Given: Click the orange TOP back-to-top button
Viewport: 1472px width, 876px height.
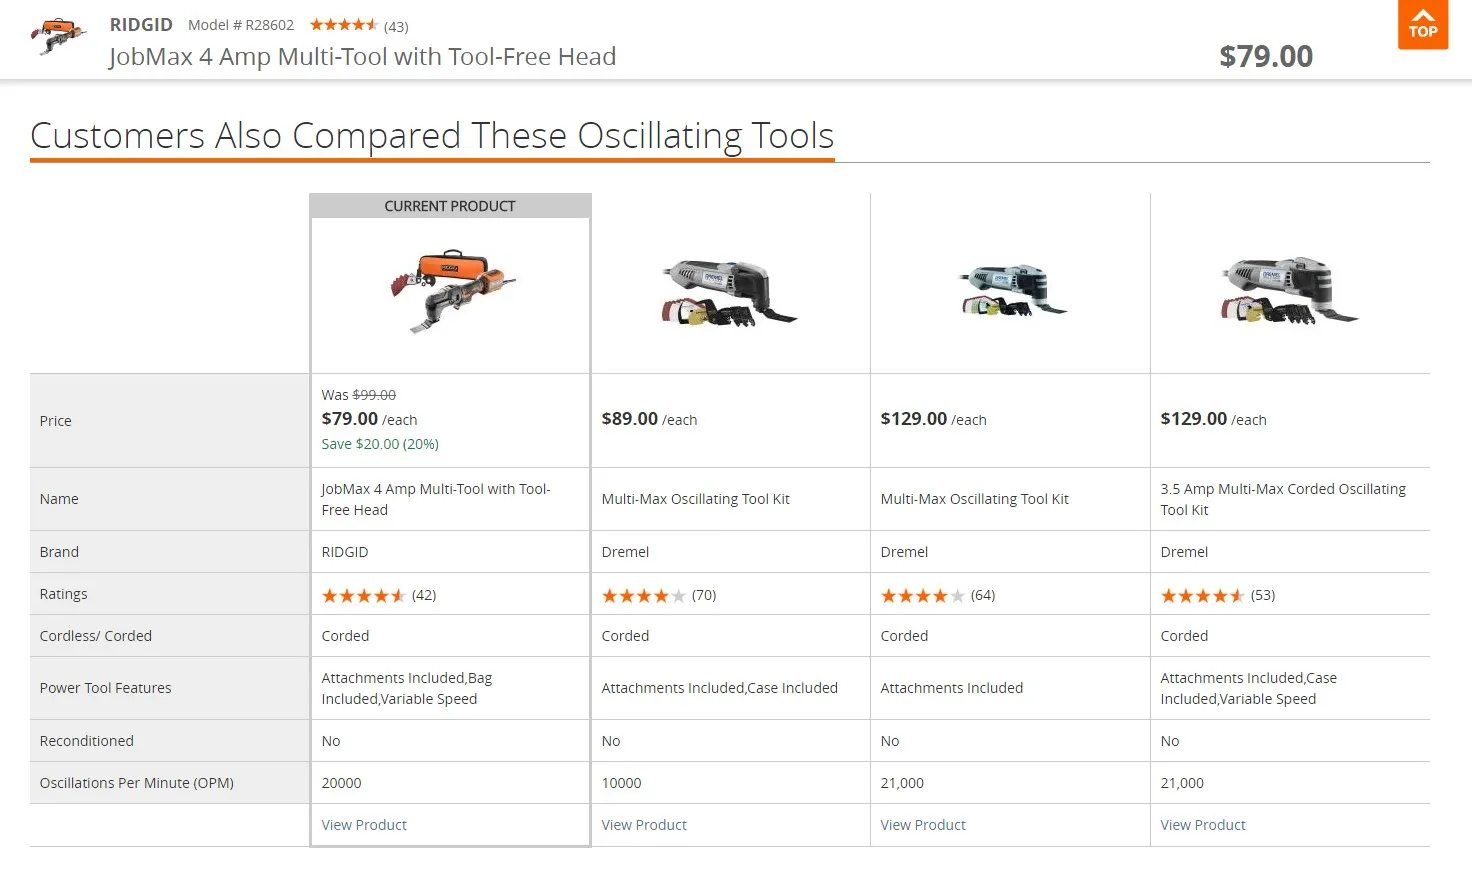Looking at the screenshot, I should pos(1422,24).
